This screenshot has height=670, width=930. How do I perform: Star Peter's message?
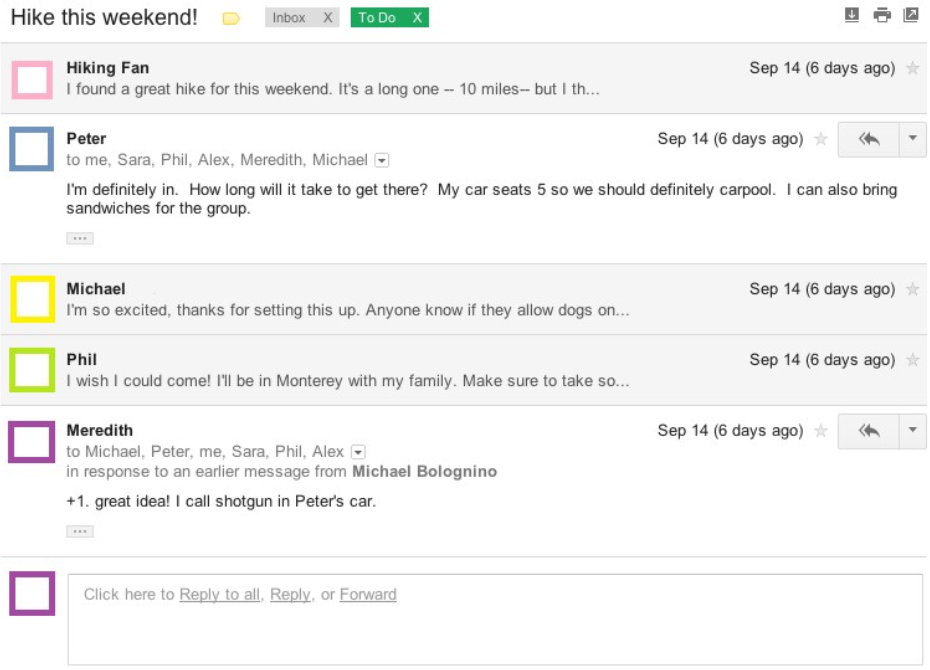coord(820,140)
